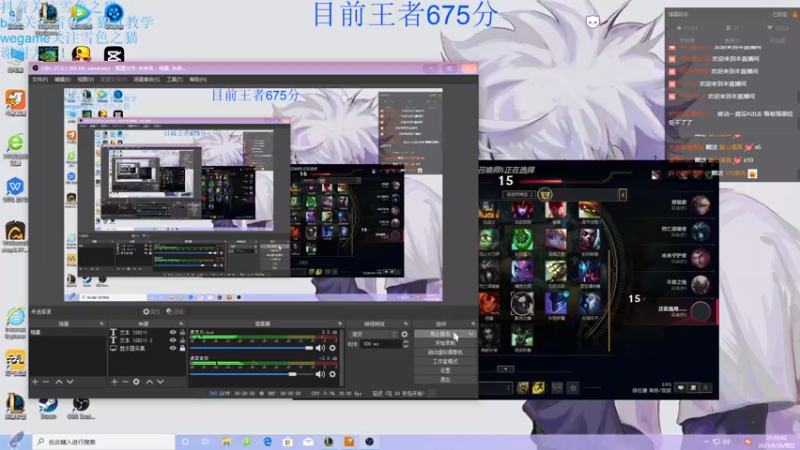The height and width of the screenshot is (450, 800).
Task: Move the scene up with the Scenes panel up arrow
Action: point(59,382)
